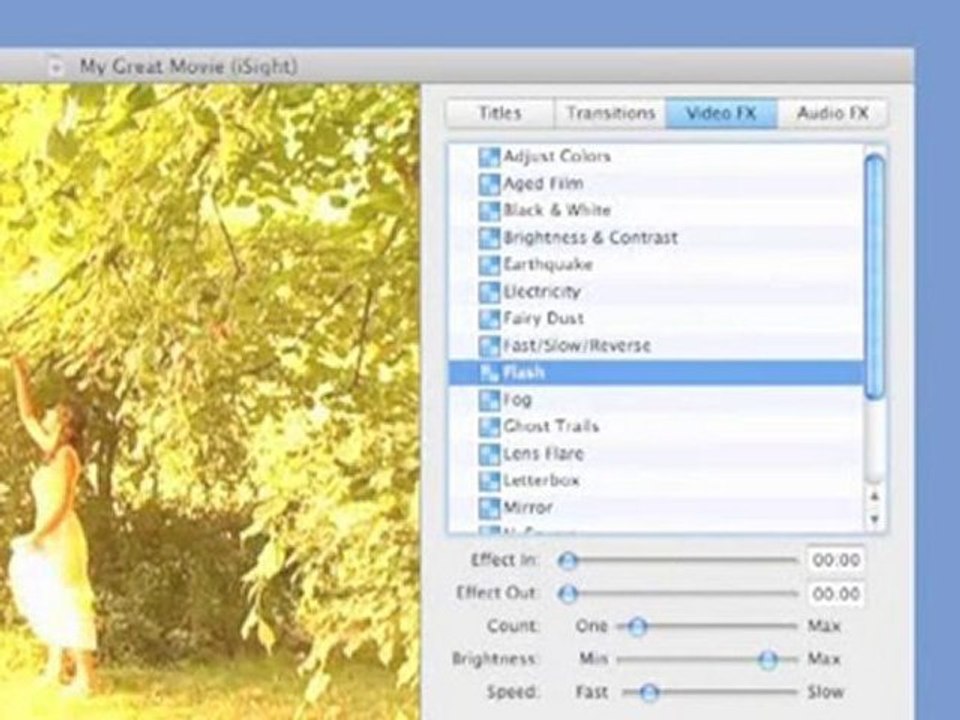Select Electricity effect label
The image size is (960, 720).
541,291
